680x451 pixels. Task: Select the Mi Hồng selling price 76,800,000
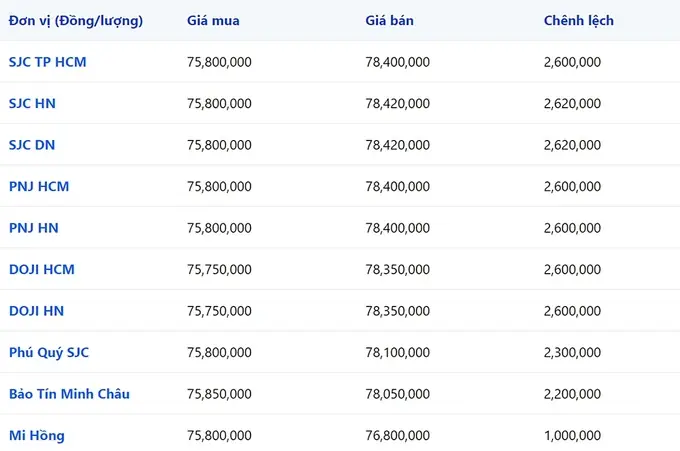pyautogui.click(x=397, y=435)
